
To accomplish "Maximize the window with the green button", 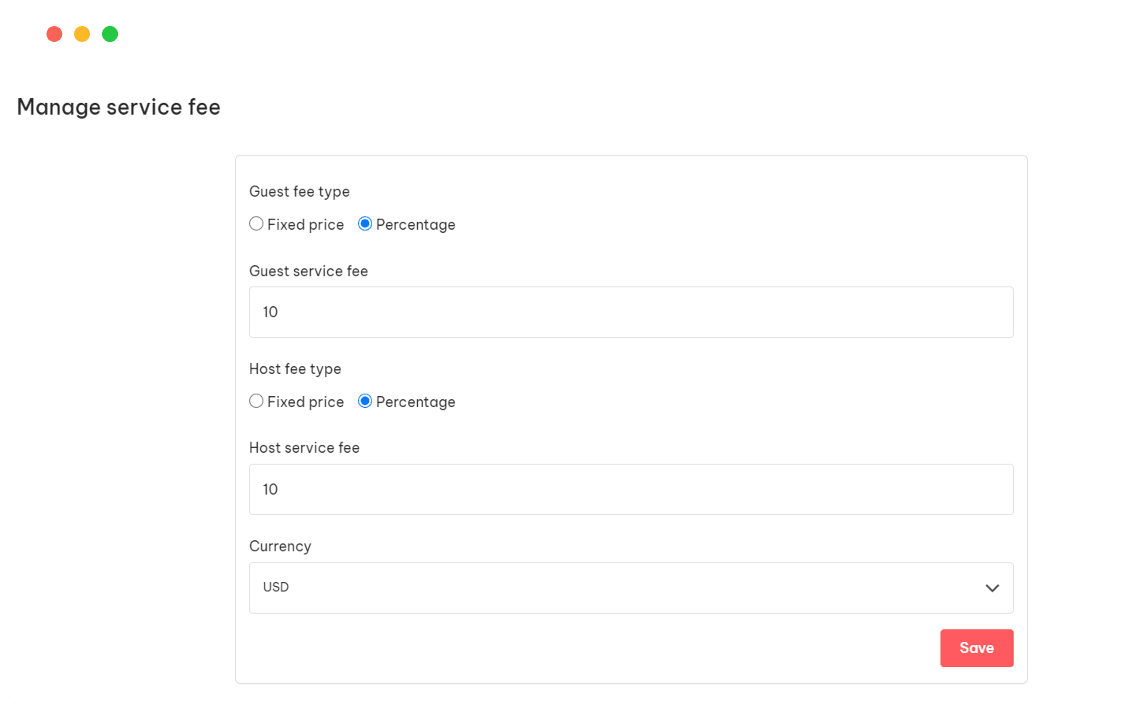I will click(x=109, y=33).
